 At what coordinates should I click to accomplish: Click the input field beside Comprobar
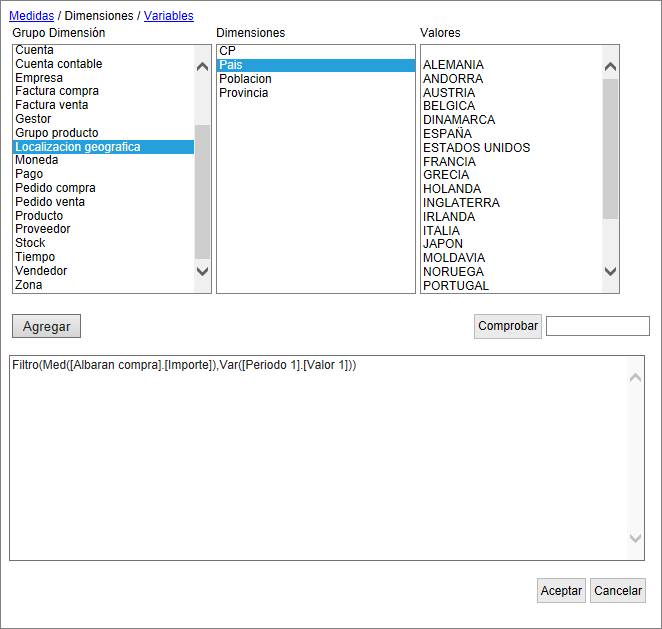click(598, 326)
